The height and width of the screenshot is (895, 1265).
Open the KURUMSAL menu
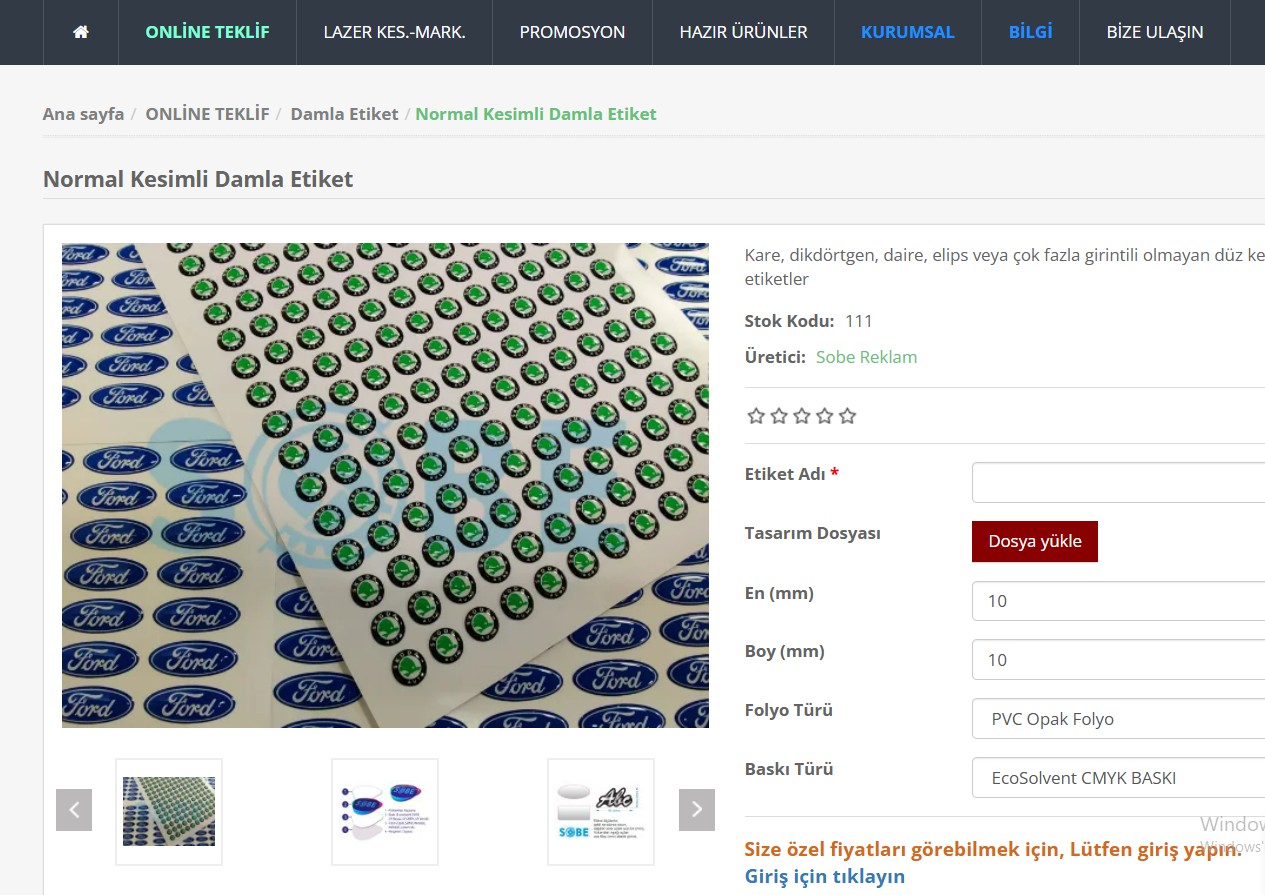click(907, 32)
